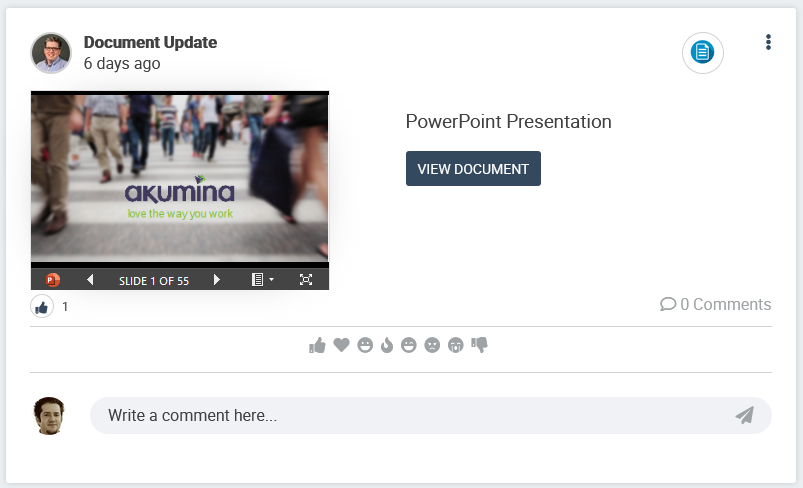Toggle the like button beside the count

[x=42, y=307]
